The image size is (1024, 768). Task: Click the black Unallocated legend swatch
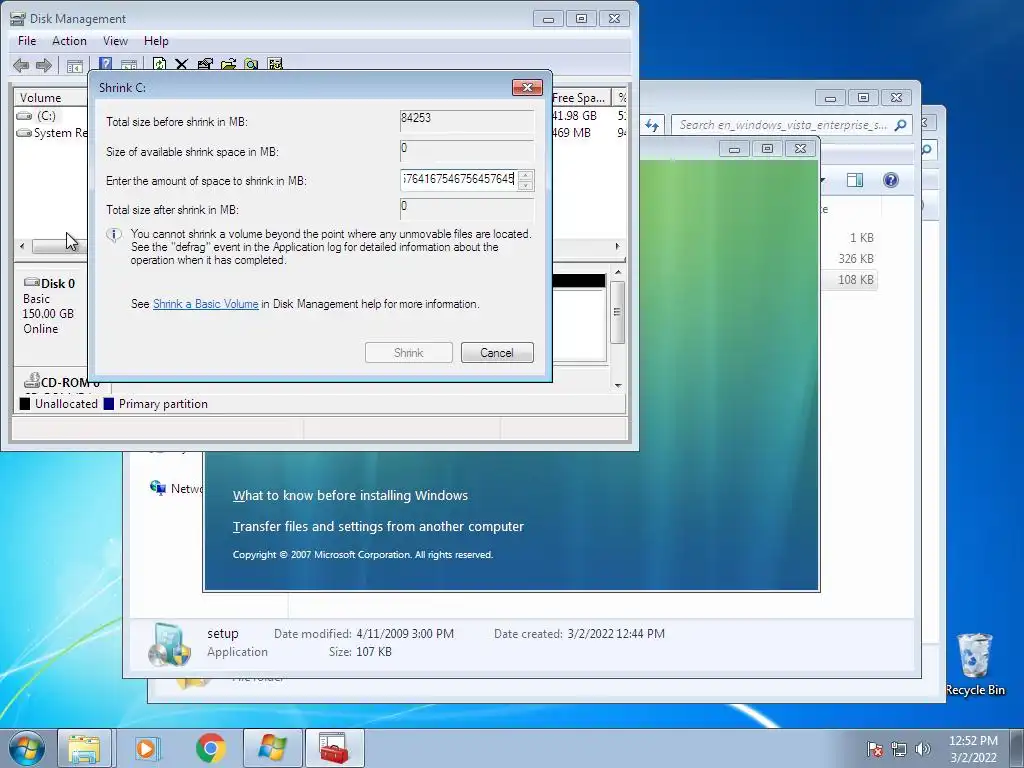pos(25,404)
